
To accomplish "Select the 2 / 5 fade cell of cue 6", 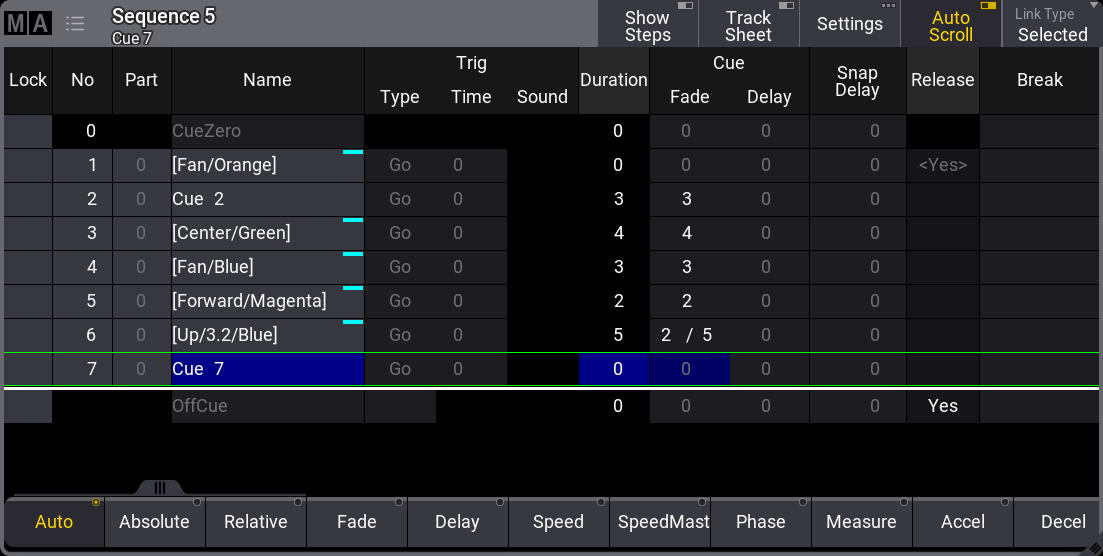I will tap(688, 335).
